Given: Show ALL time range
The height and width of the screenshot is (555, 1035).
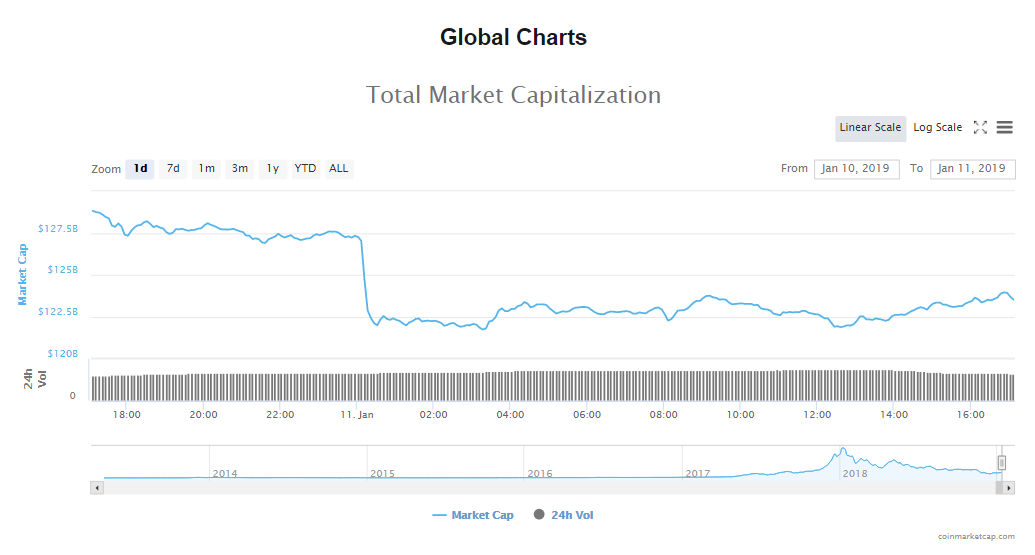Looking at the screenshot, I should click(x=339, y=169).
